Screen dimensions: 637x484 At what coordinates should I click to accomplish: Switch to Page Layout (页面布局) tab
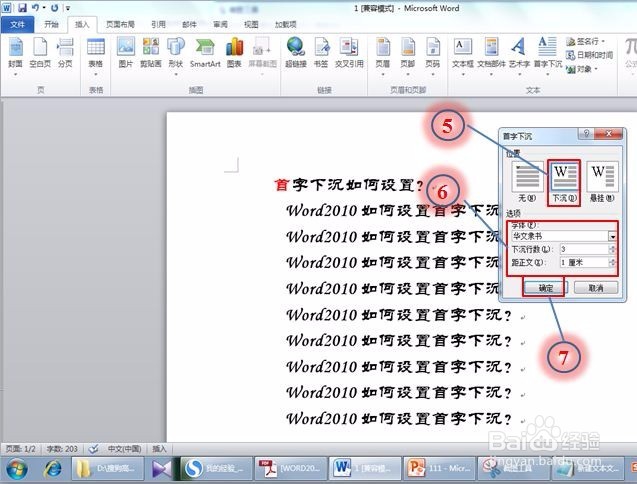[120, 24]
